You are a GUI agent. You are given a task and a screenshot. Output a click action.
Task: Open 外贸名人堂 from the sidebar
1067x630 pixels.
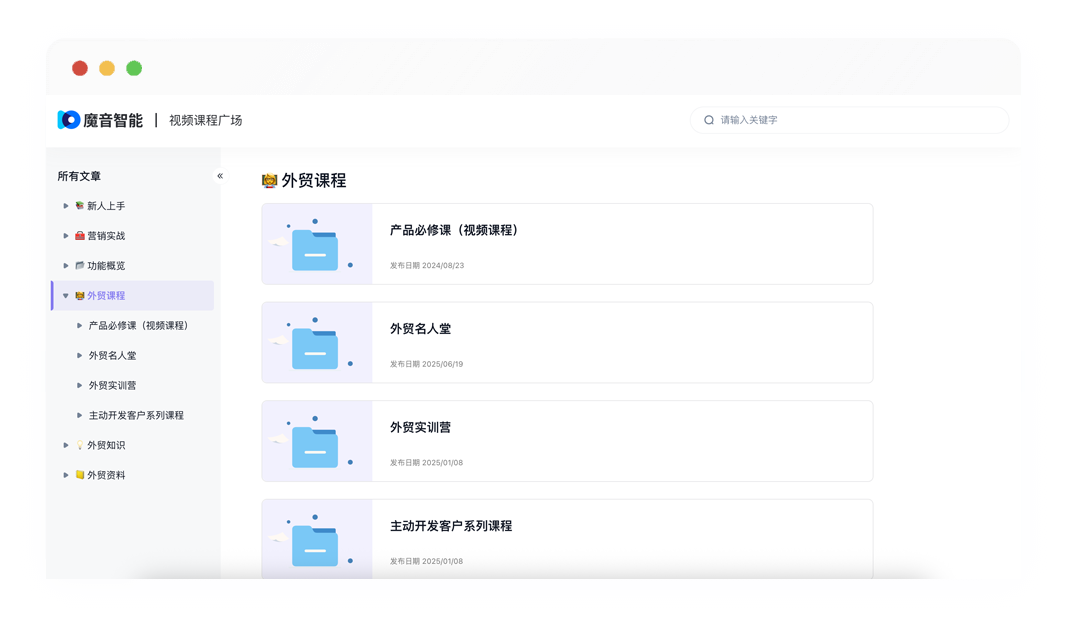click(112, 355)
